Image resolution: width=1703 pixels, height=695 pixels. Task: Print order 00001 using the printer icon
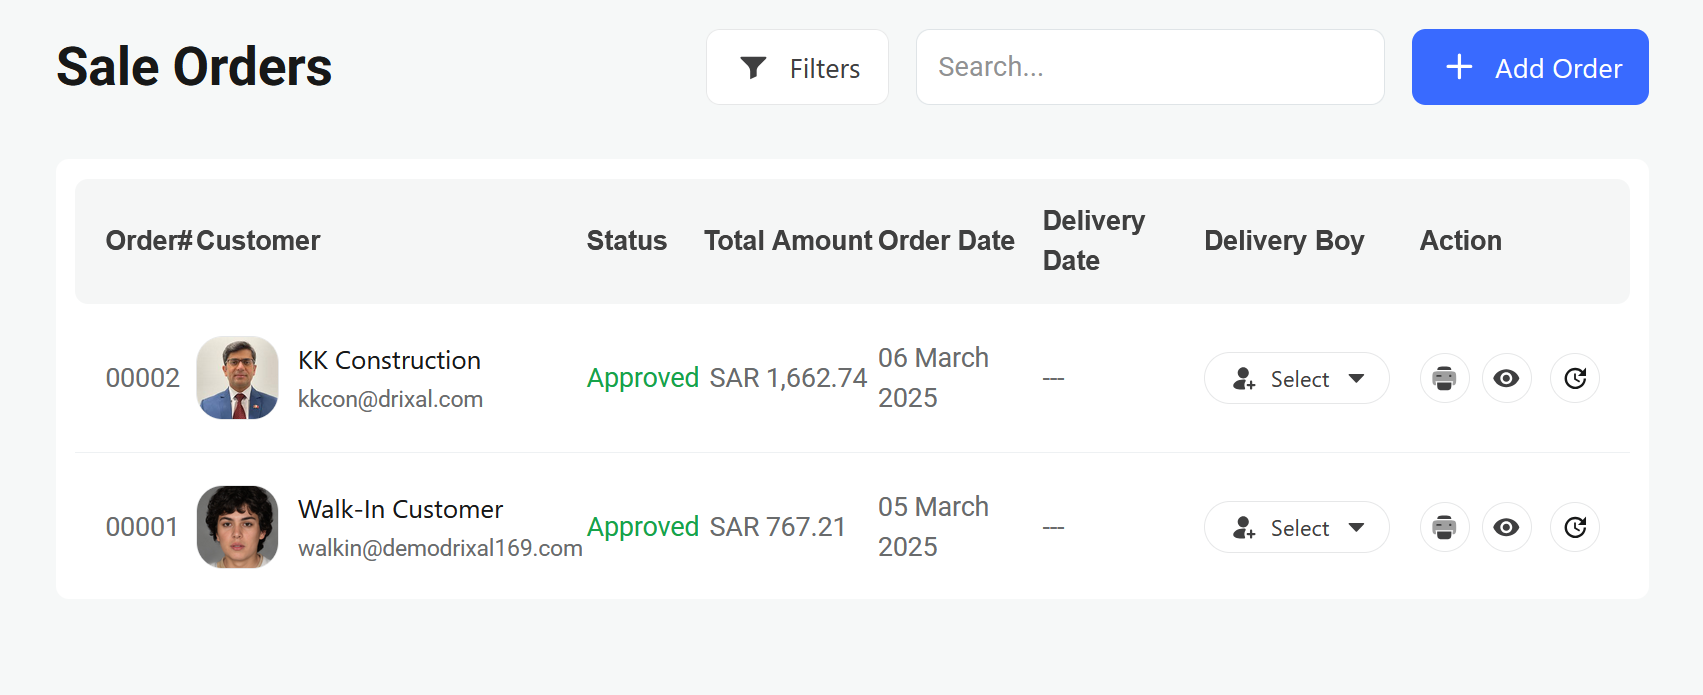pyautogui.click(x=1444, y=527)
